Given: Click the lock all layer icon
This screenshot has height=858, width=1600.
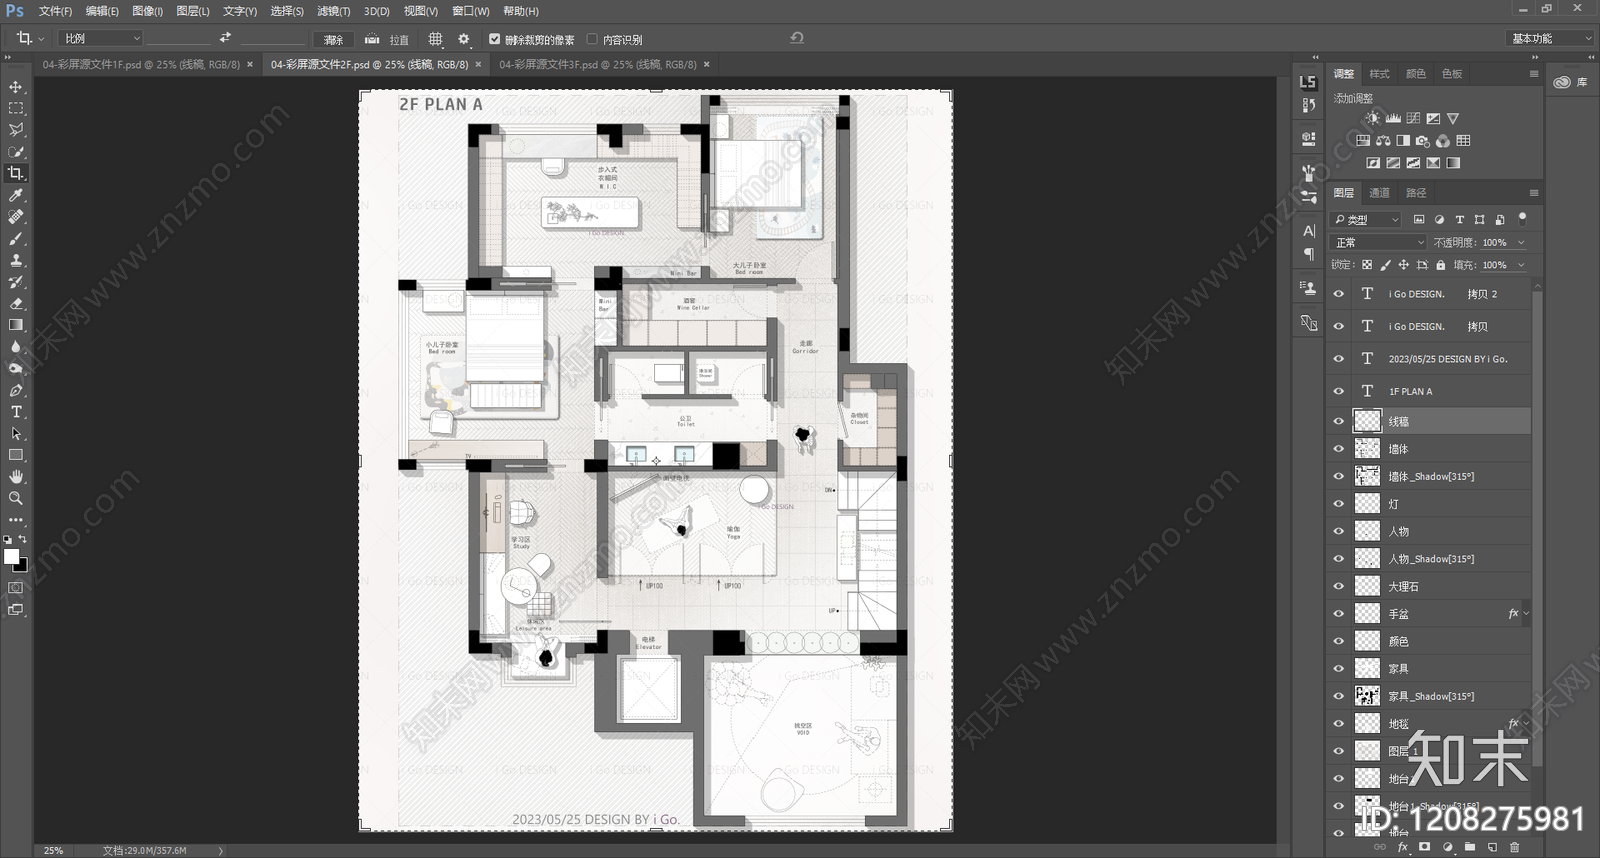Looking at the screenshot, I should point(1440,265).
